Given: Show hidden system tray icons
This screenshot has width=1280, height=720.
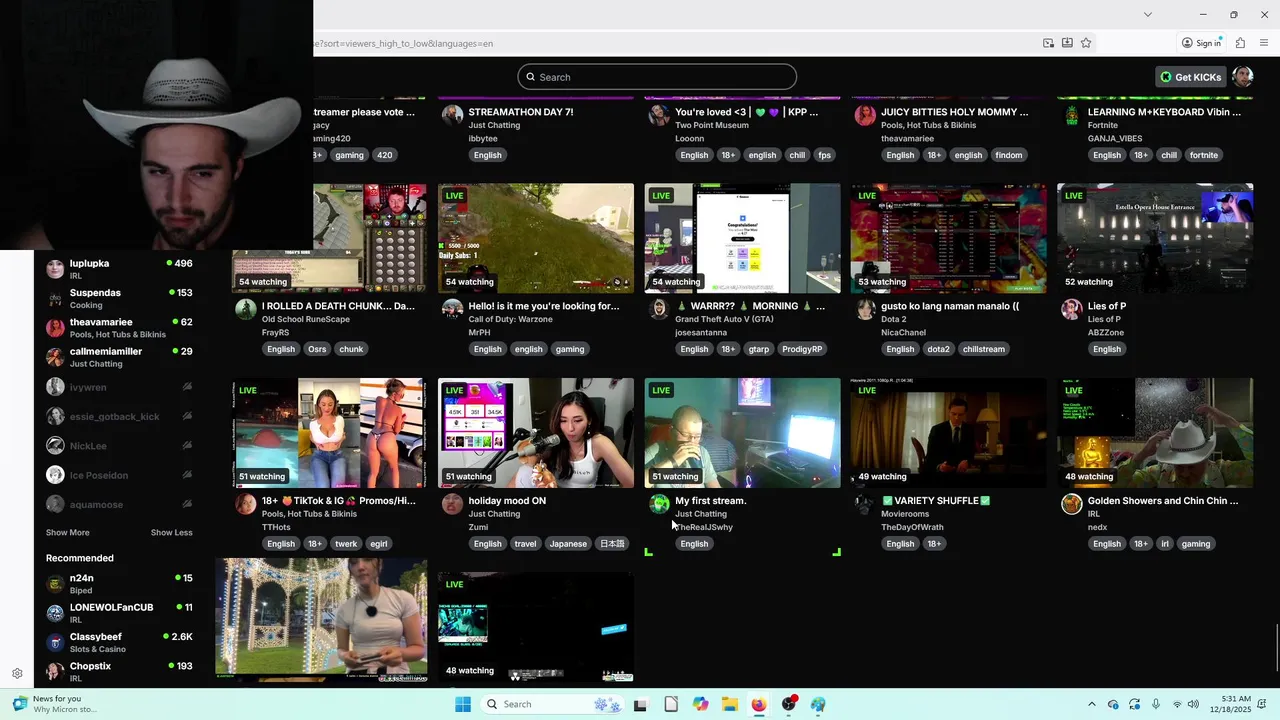Looking at the screenshot, I should pos(1091,704).
